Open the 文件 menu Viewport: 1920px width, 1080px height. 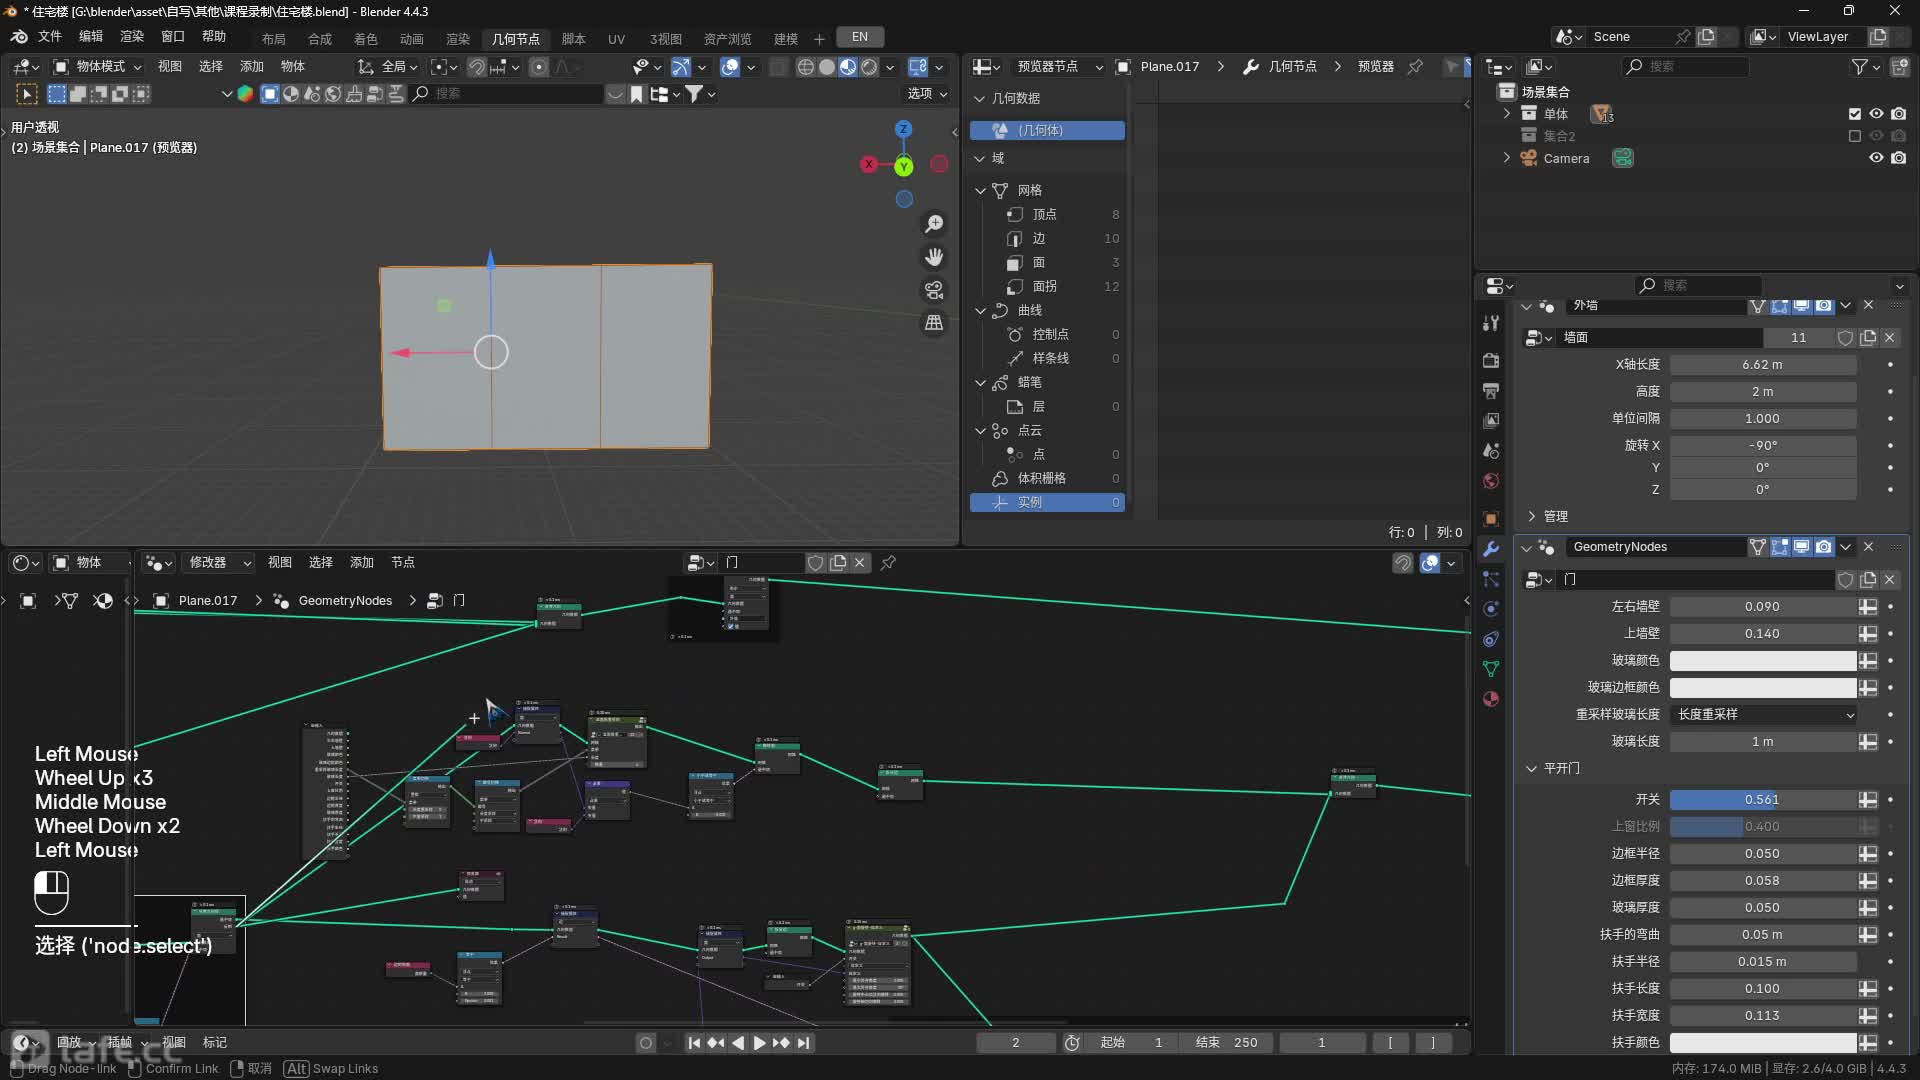(x=50, y=37)
